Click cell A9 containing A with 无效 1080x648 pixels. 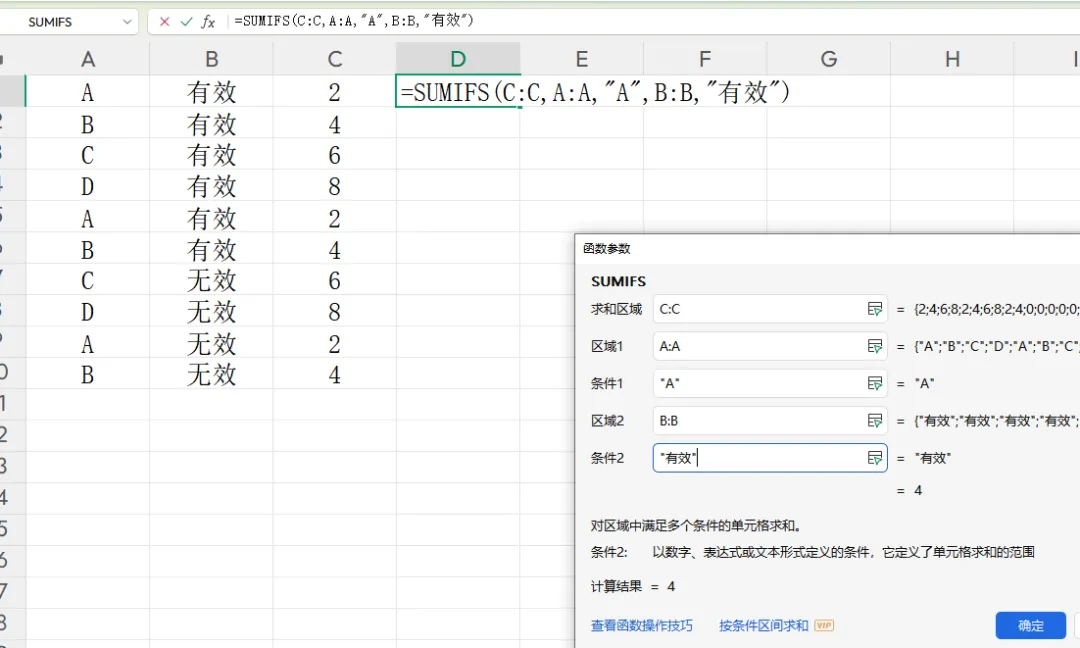coord(87,343)
